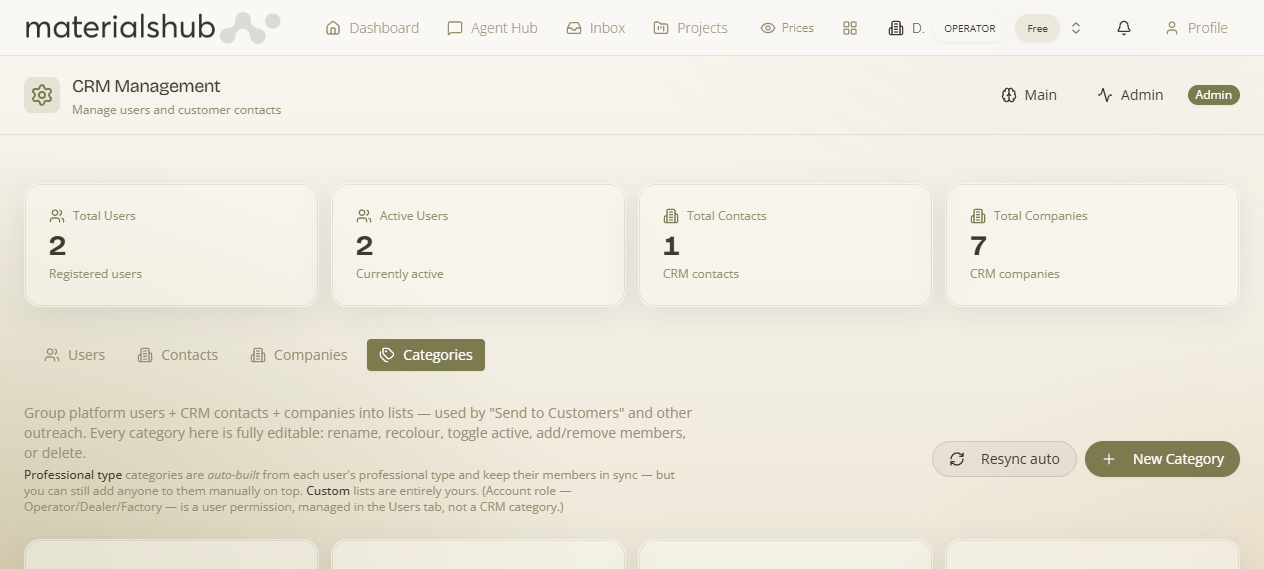Open the apps grid icon

tap(850, 28)
